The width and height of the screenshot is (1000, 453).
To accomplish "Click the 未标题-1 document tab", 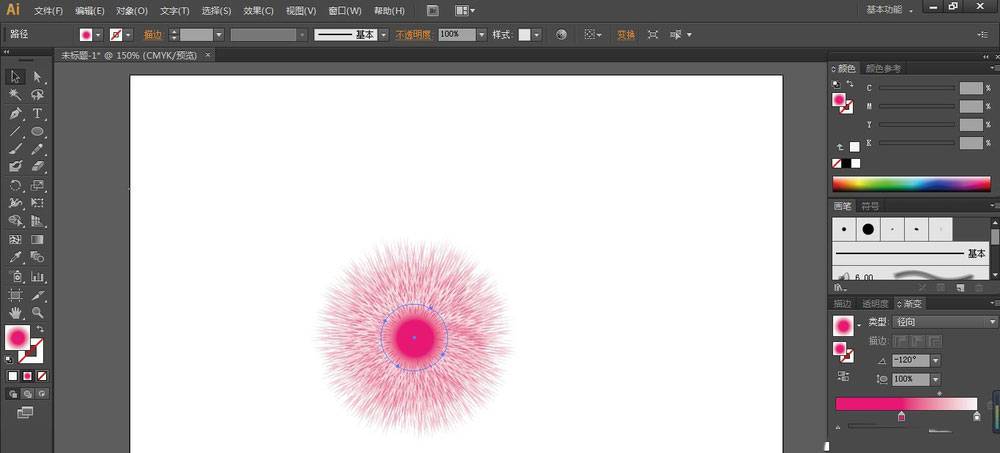I will pyautogui.click(x=118, y=57).
